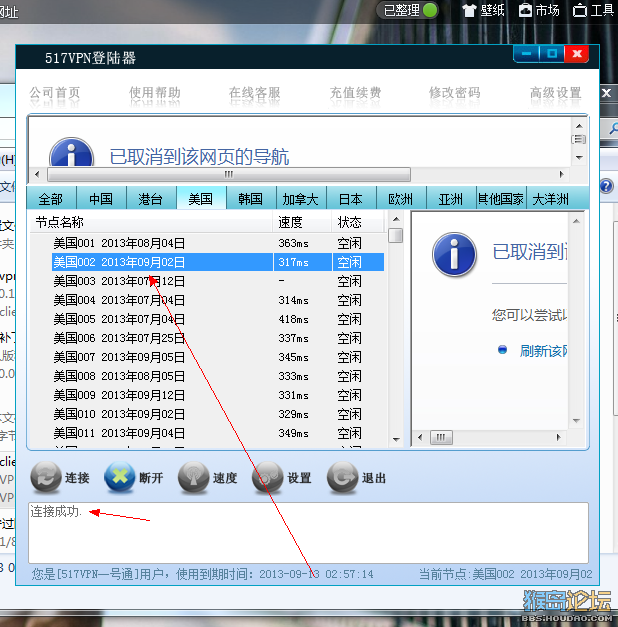
Task: Open 工具 tools icon in top bar
Action: pyautogui.click(x=579, y=10)
